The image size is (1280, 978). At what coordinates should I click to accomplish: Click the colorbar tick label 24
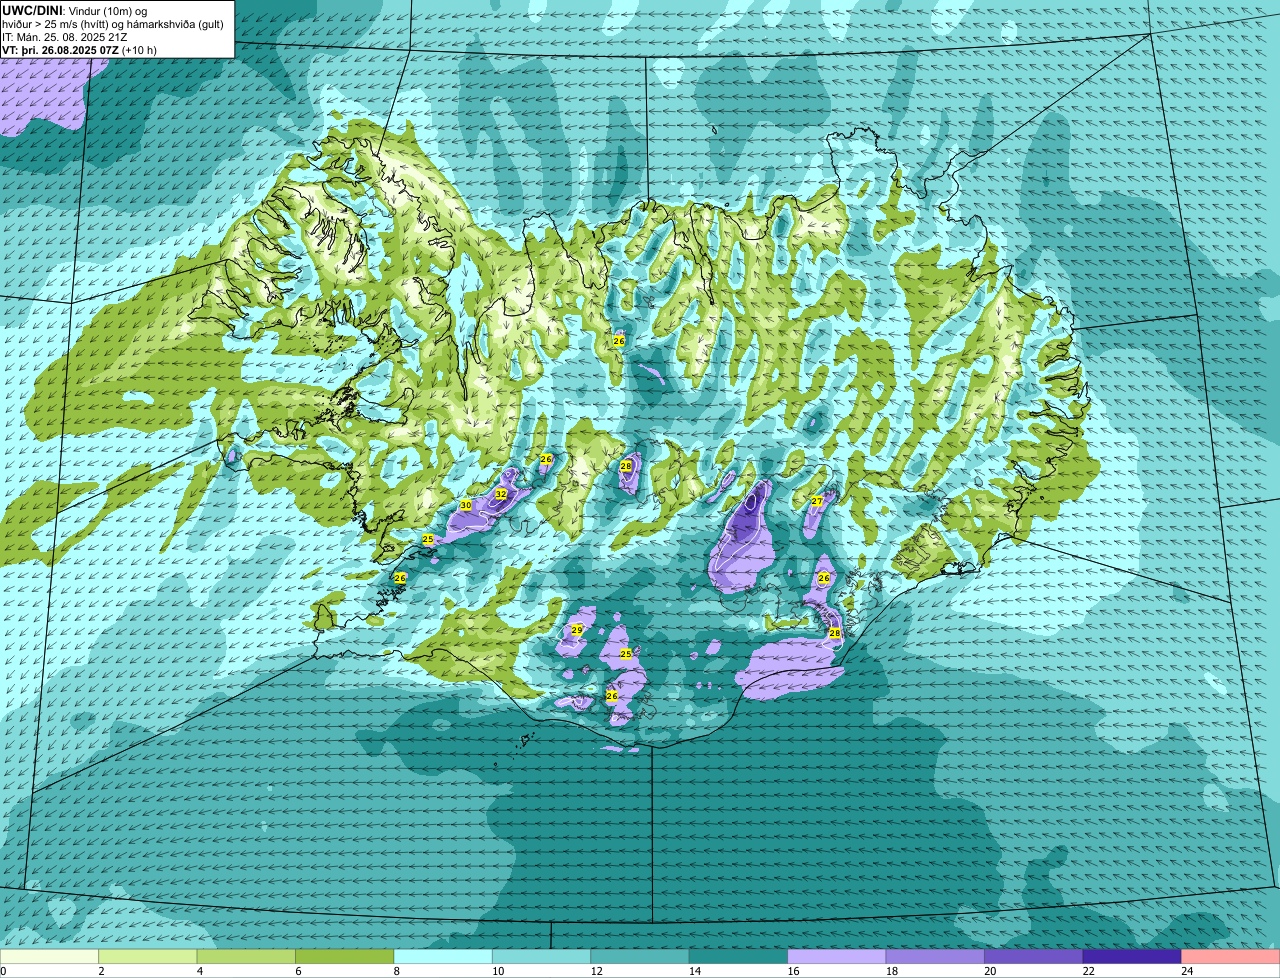click(x=1187, y=970)
